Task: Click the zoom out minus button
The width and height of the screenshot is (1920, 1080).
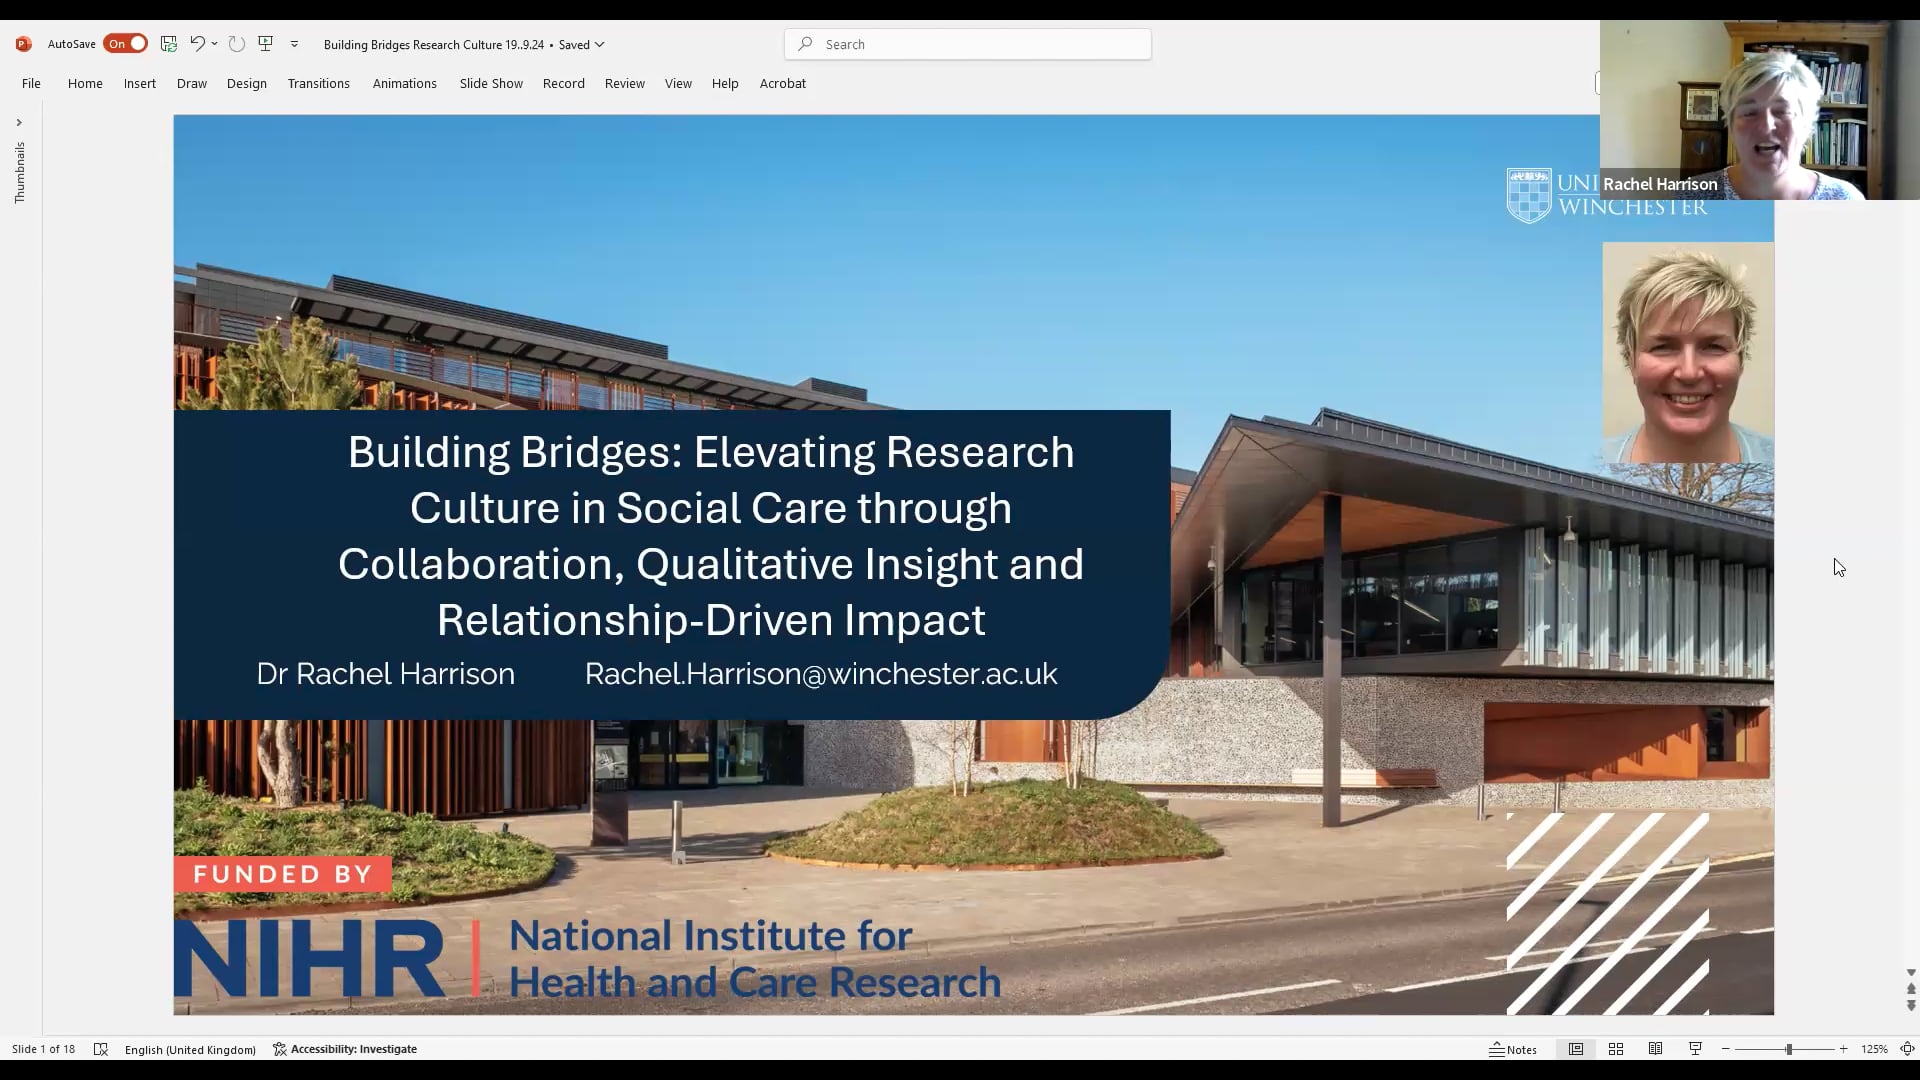Action: coord(1726,1049)
